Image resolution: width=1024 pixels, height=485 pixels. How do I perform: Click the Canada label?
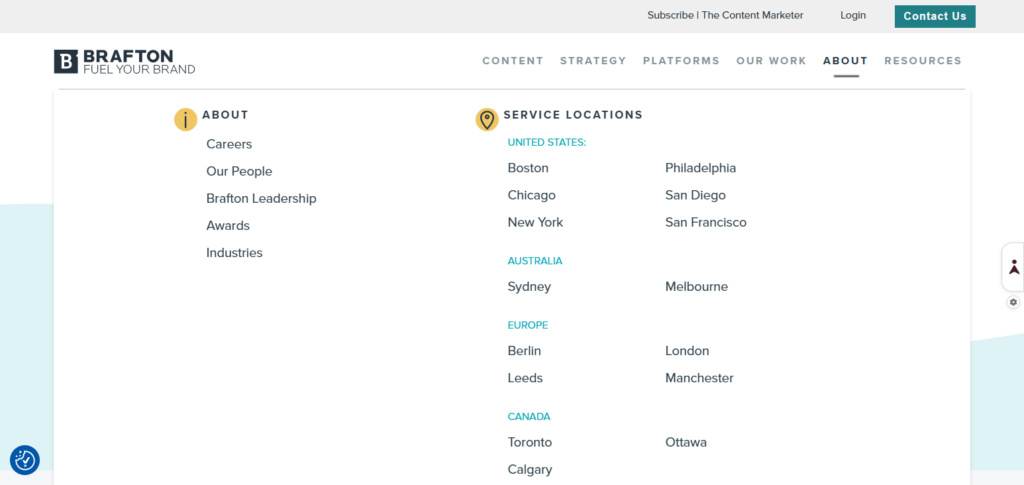coord(529,416)
